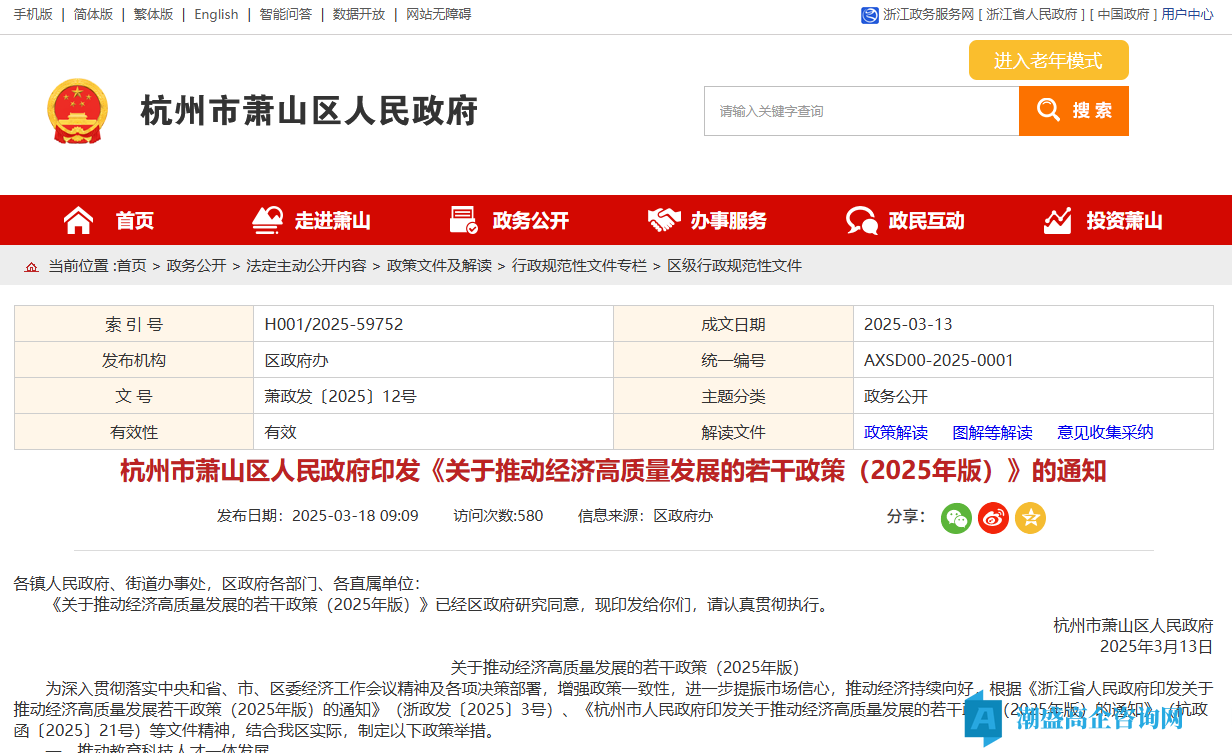Click the national emblem logo
This screenshot has height=753, width=1232.
(x=76, y=111)
